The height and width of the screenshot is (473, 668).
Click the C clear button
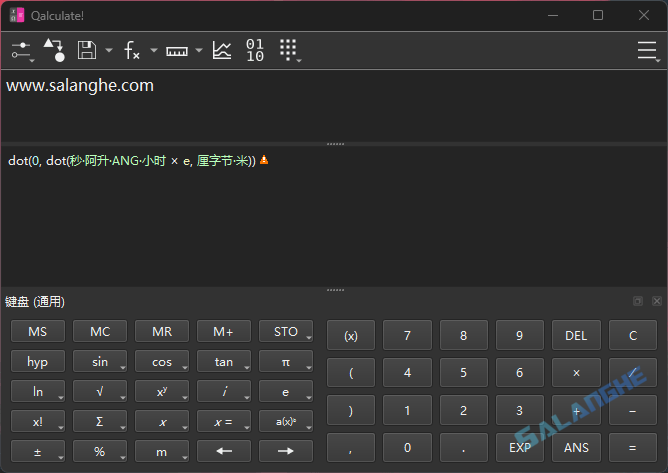tap(633, 335)
